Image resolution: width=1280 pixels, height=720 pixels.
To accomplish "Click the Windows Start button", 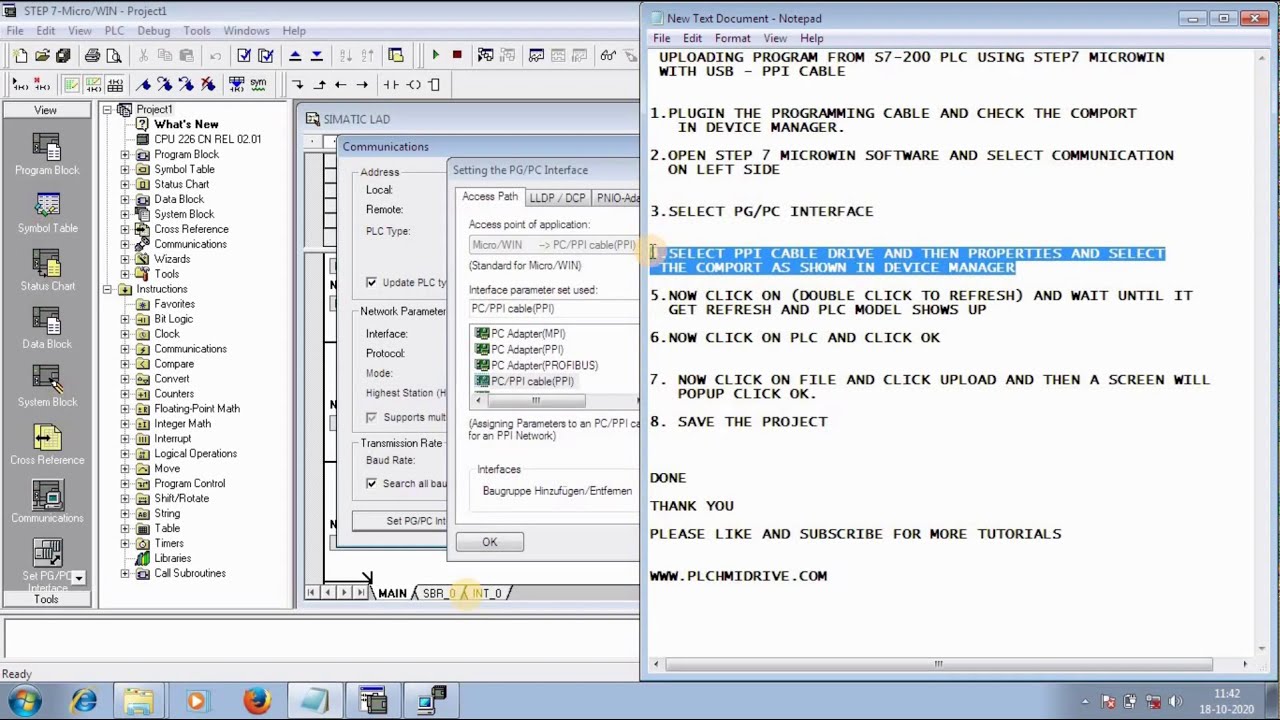I will tap(25, 701).
